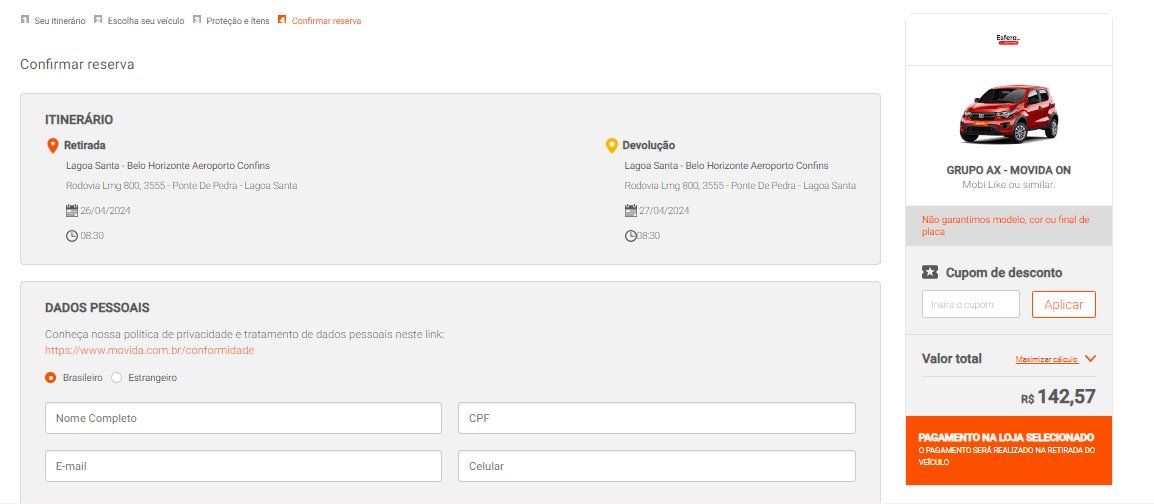The image size is (1154, 504).
Task: Click the Esfera partner logo
Action: 1008,40
